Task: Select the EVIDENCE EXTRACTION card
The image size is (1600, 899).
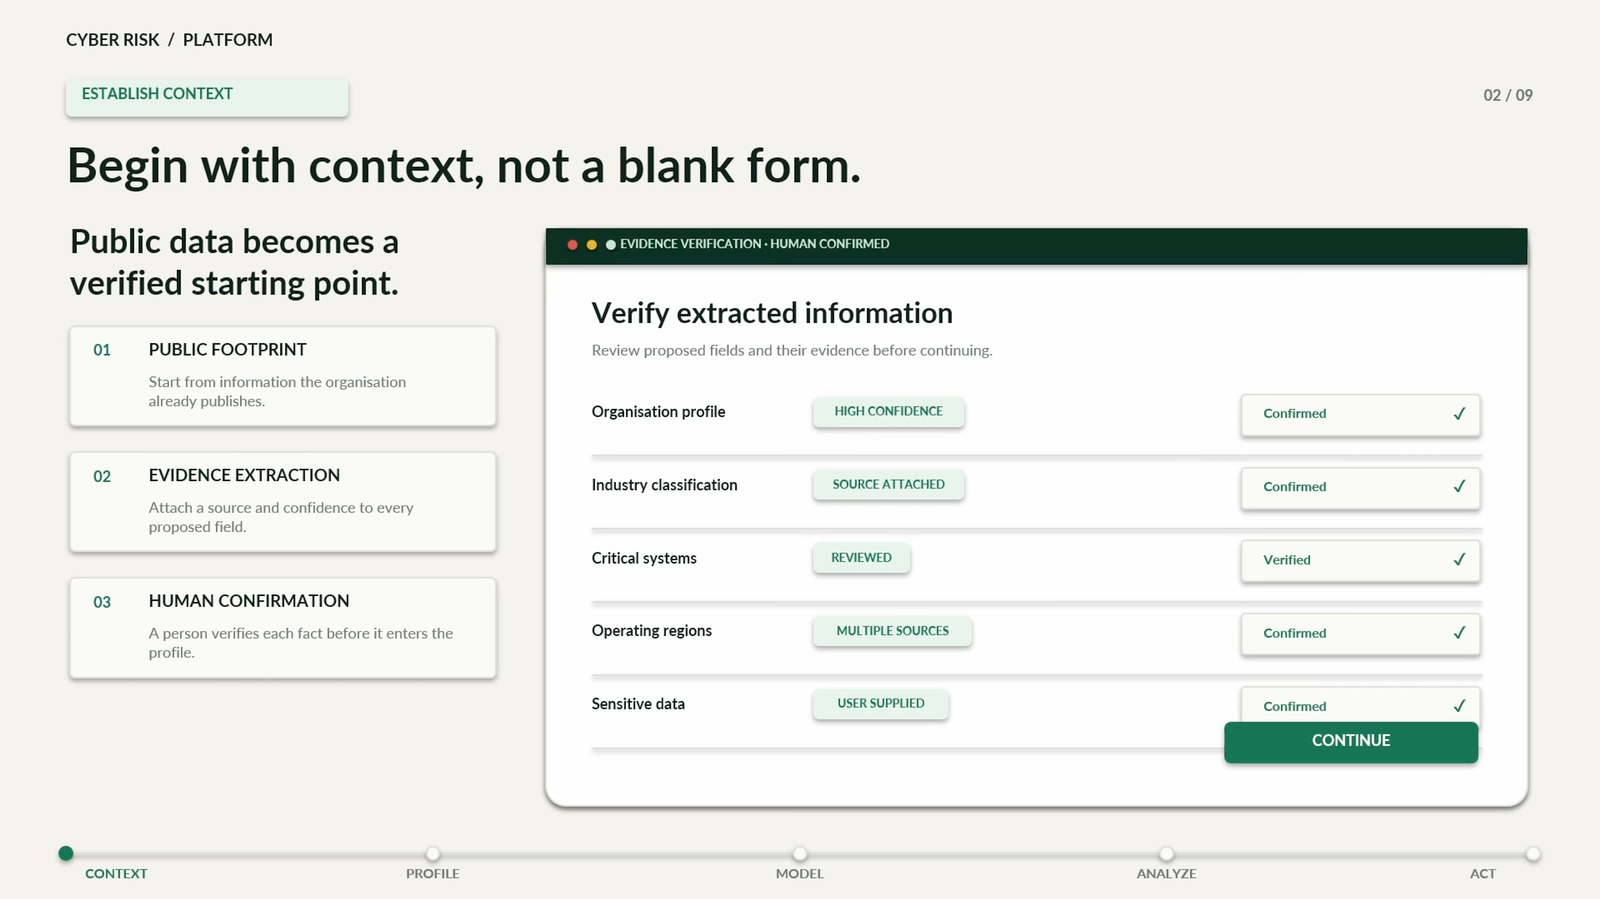Action: pyautogui.click(x=283, y=502)
